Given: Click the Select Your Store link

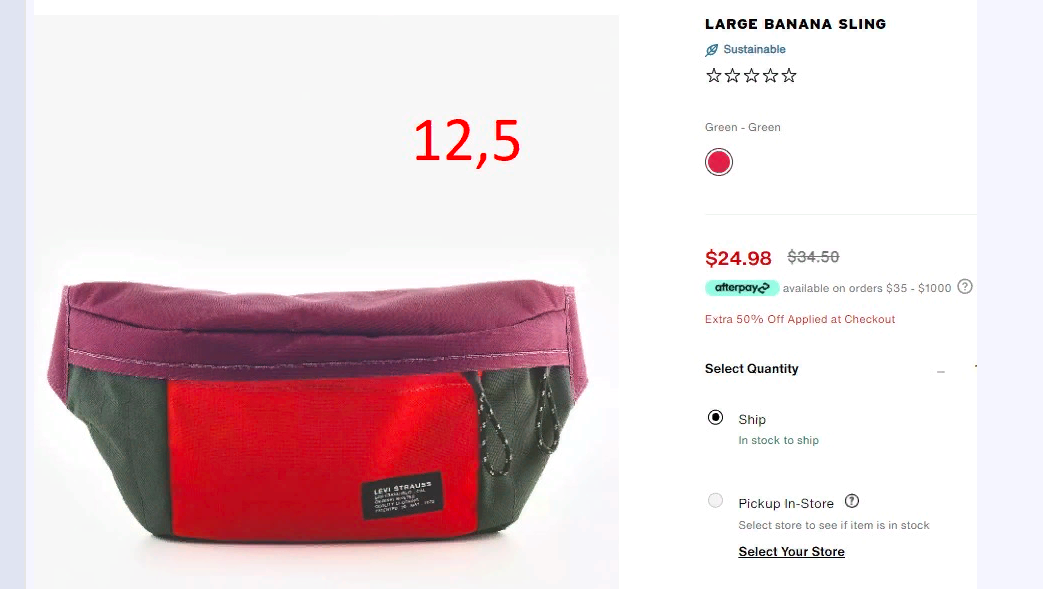Looking at the screenshot, I should pyautogui.click(x=792, y=552).
